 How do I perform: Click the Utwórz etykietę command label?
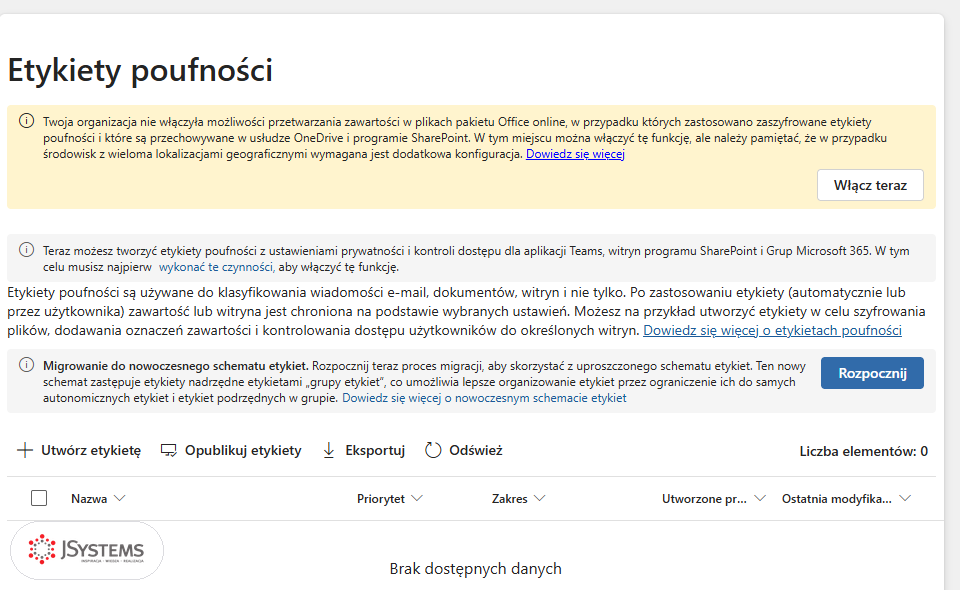click(x=91, y=450)
